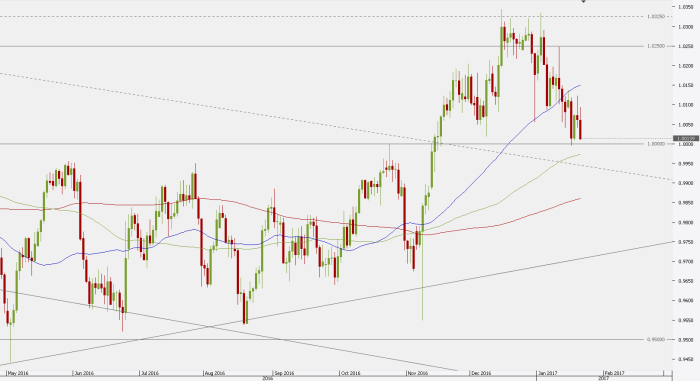Click the Aug 2016 time axis label

tap(215, 373)
